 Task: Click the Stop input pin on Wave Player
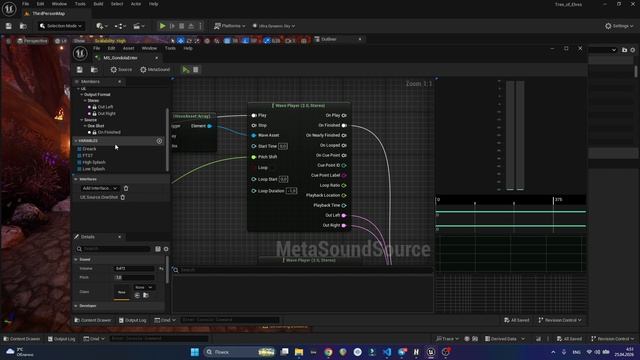[254, 126]
